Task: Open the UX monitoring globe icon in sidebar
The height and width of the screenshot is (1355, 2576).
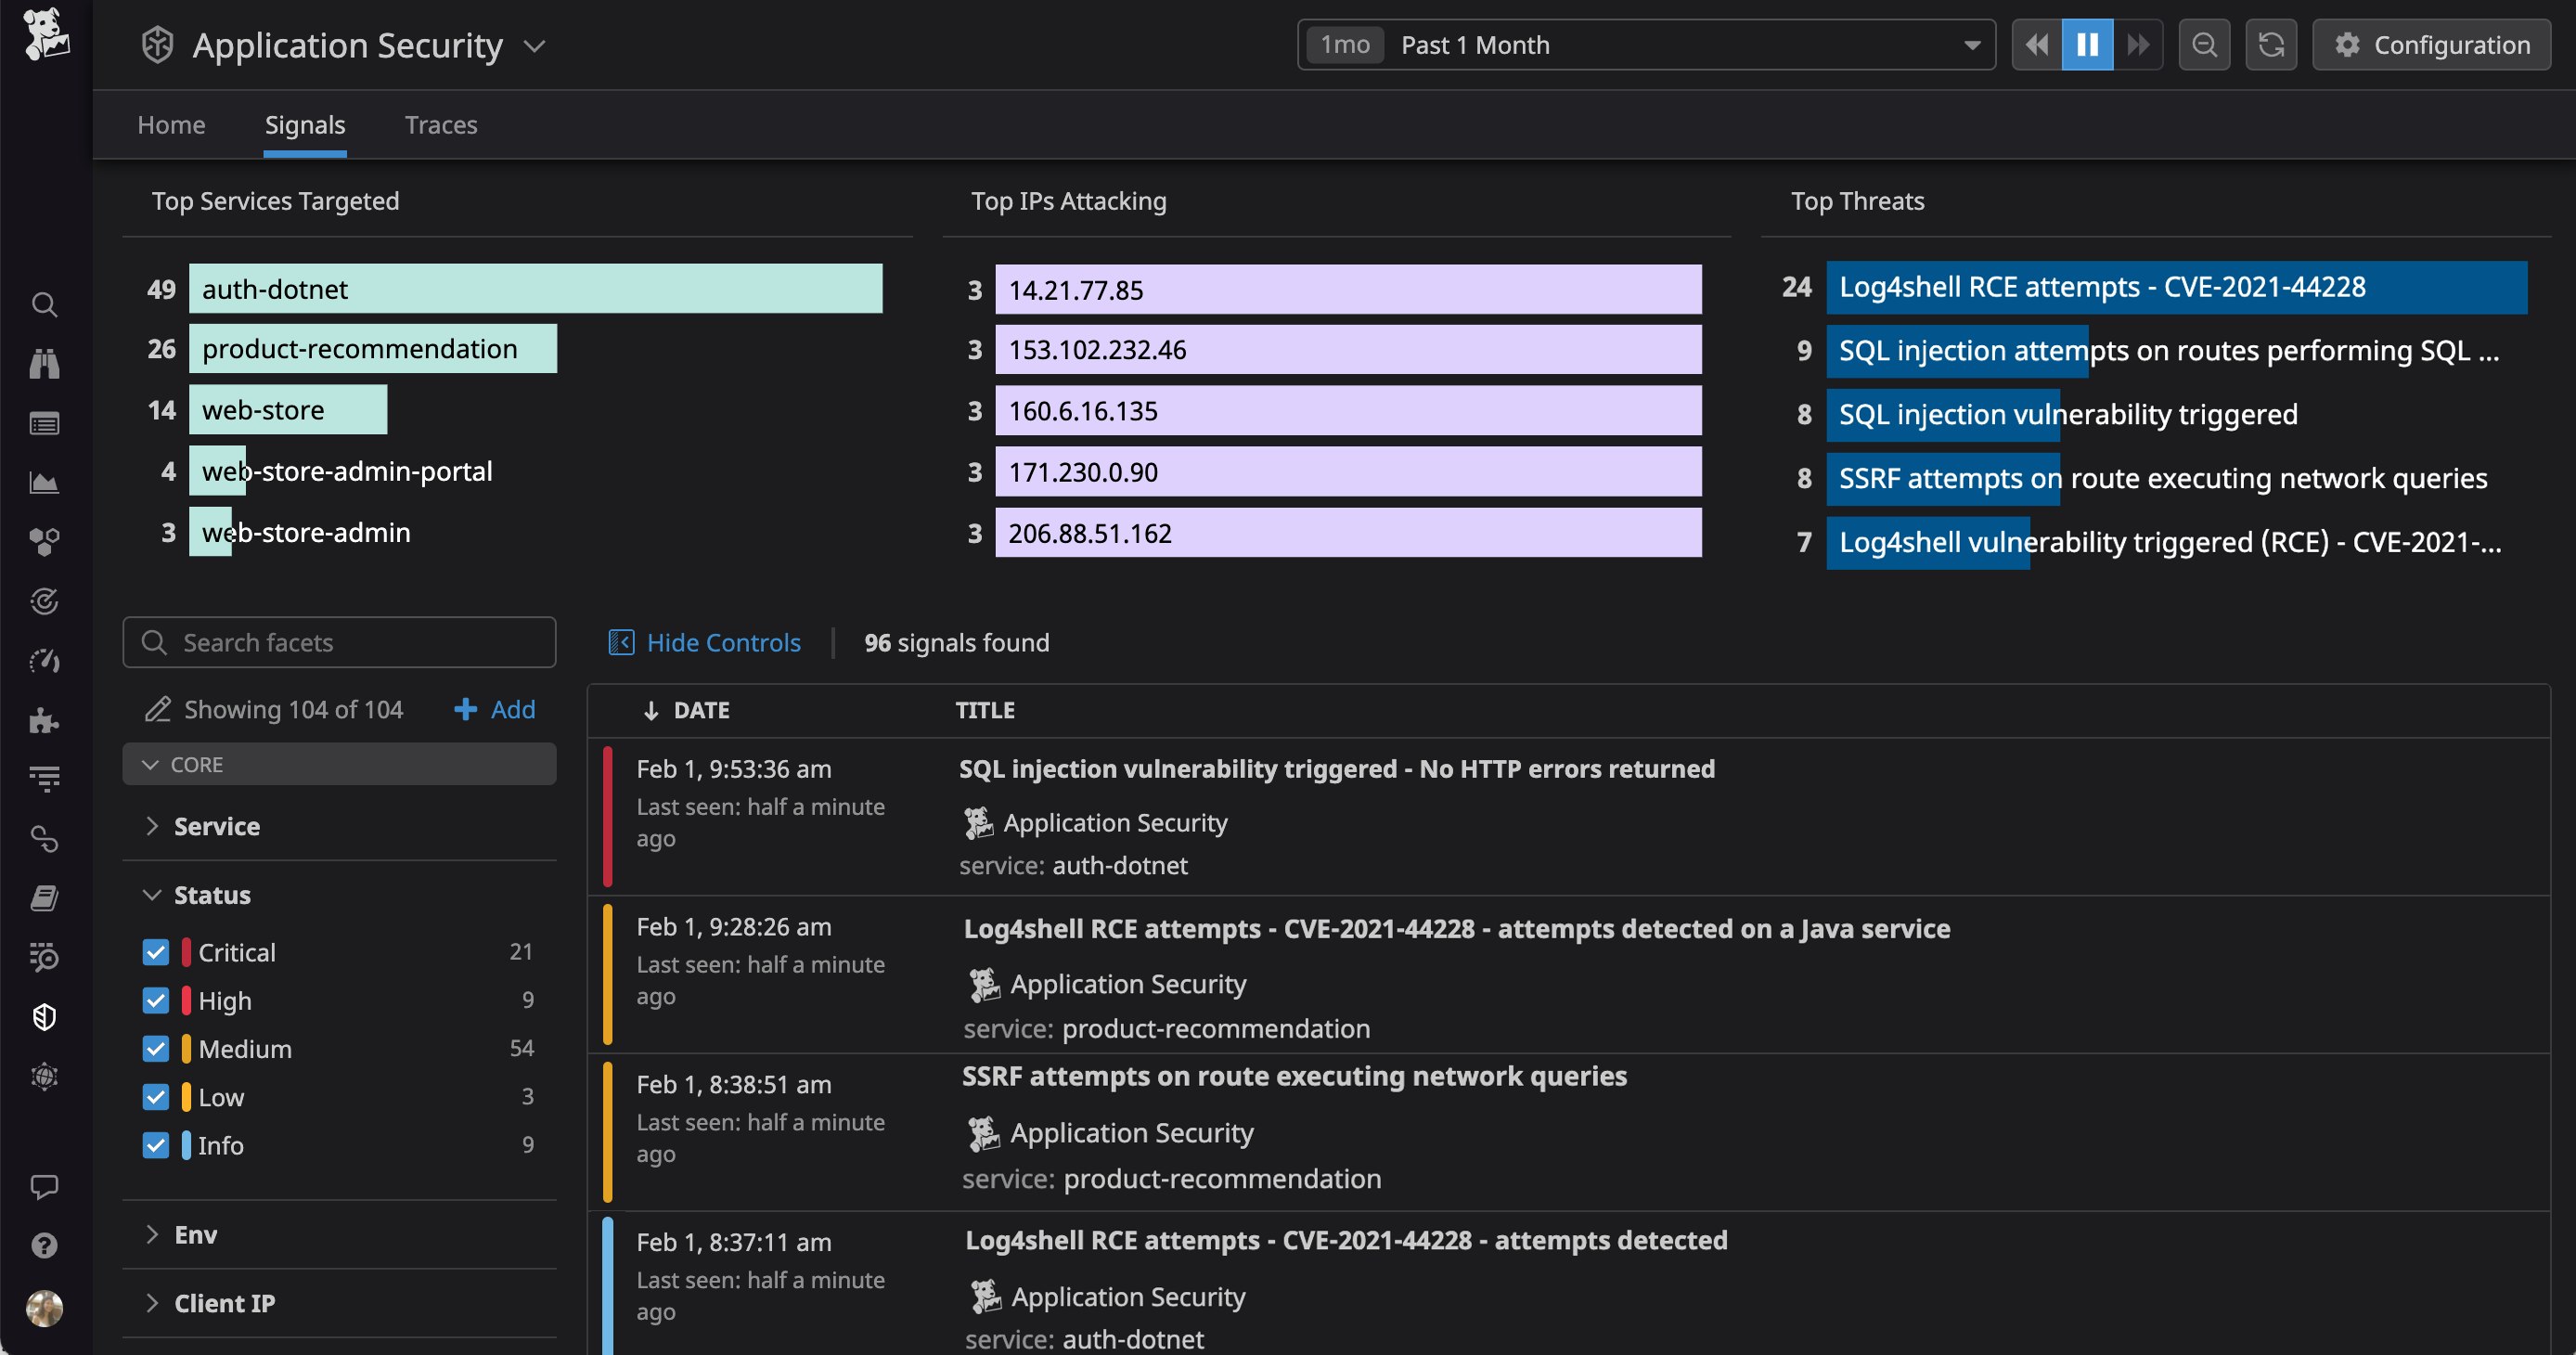Action: coord(44,1076)
